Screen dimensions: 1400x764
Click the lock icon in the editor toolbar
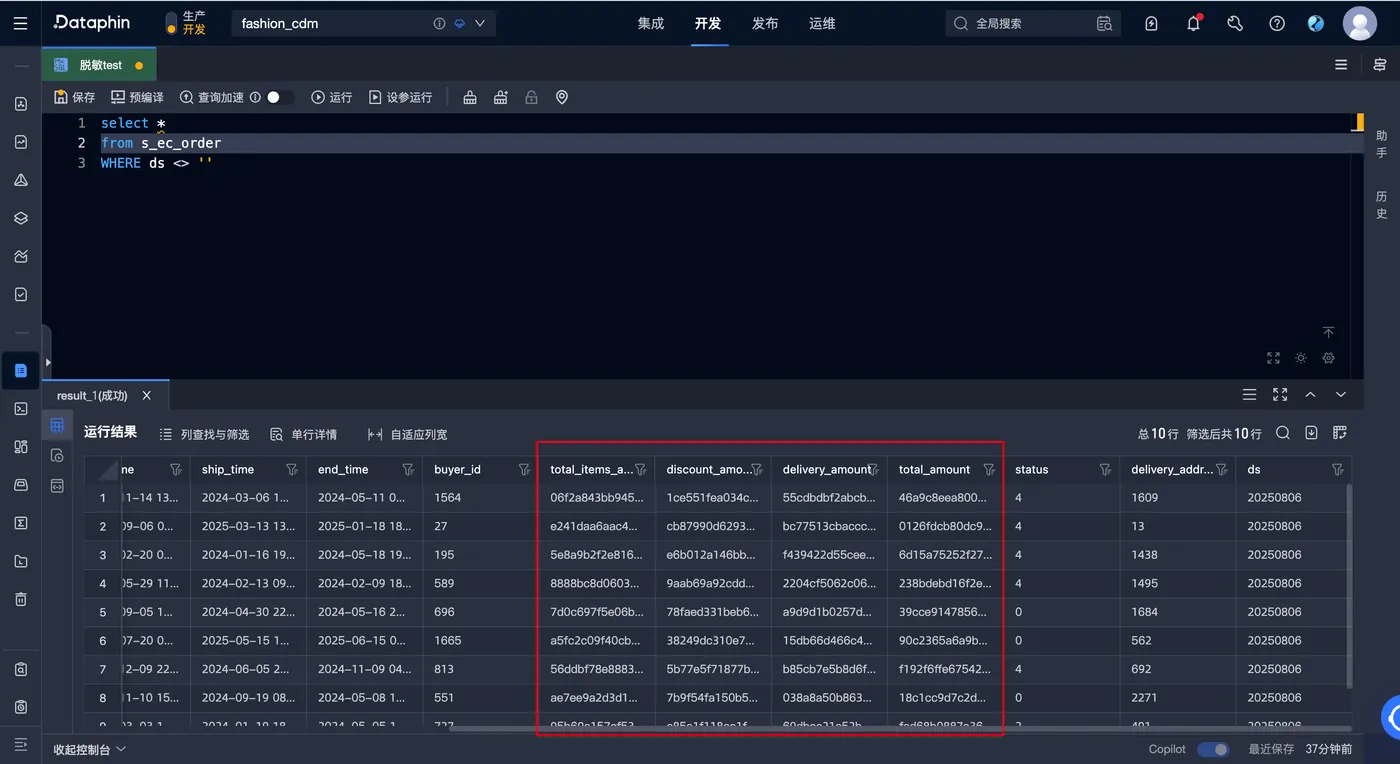click(x=531, y=97)
